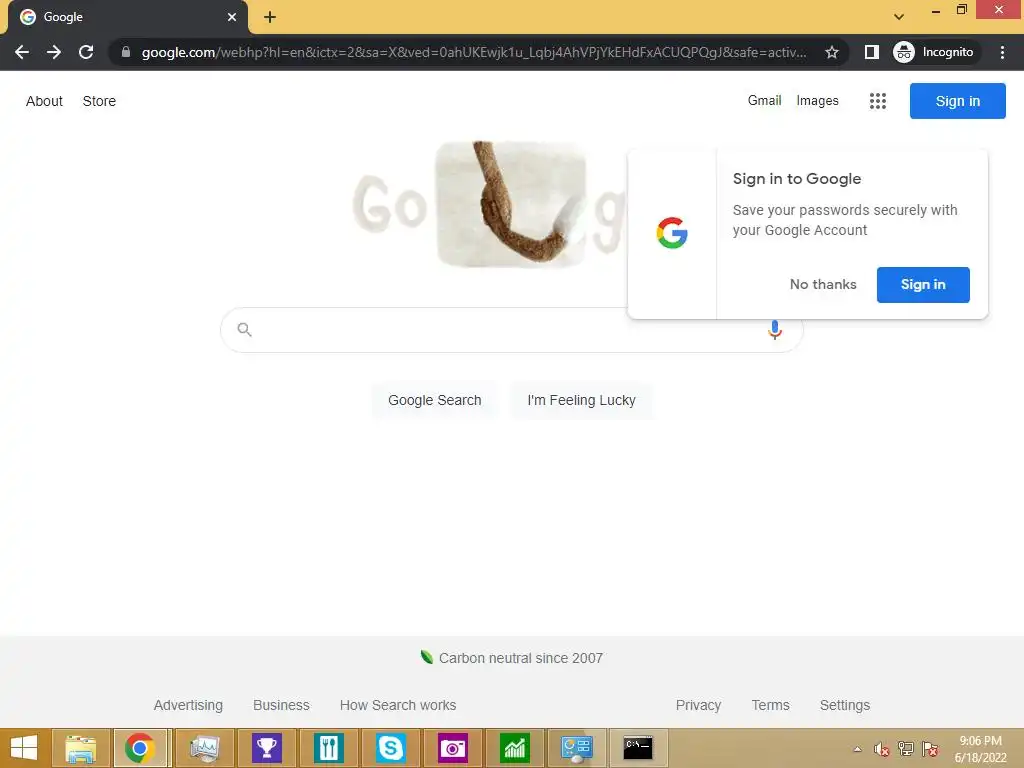Image resolution: width=1024 pixels, height=768 pixels.
Task: Open the Windows Start button
Action: 24,748
